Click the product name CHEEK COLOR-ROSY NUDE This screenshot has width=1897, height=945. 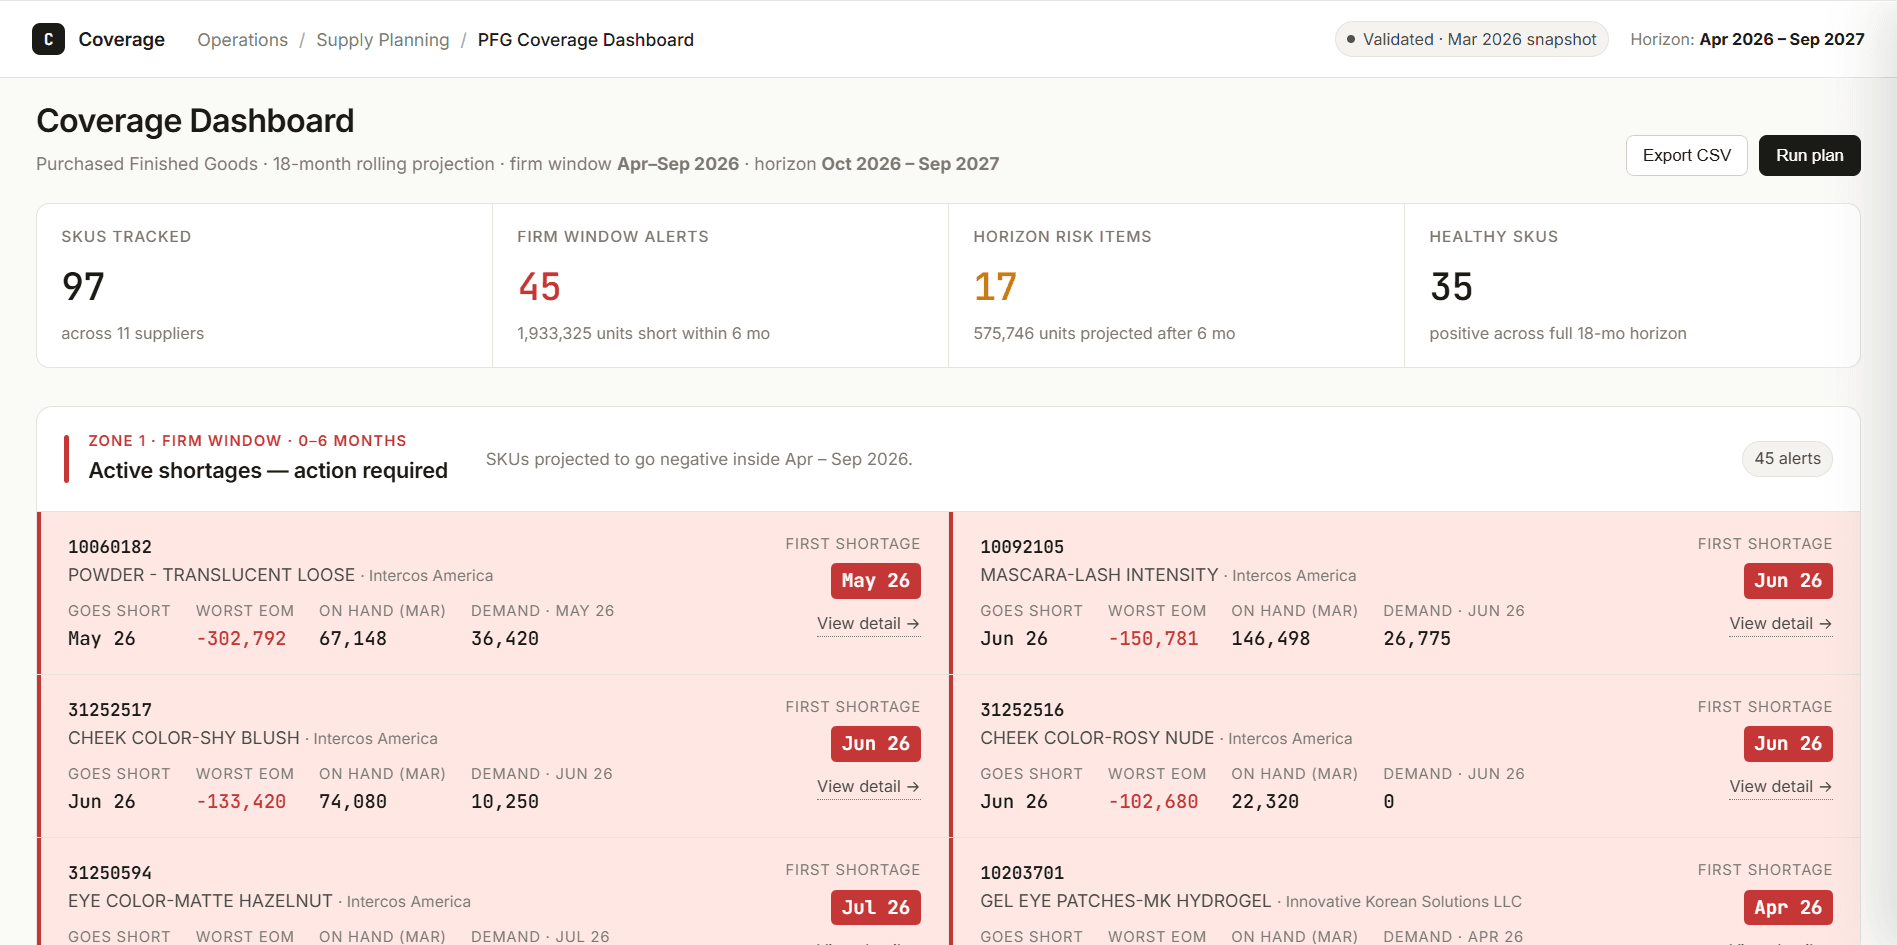pos(1097,738)
